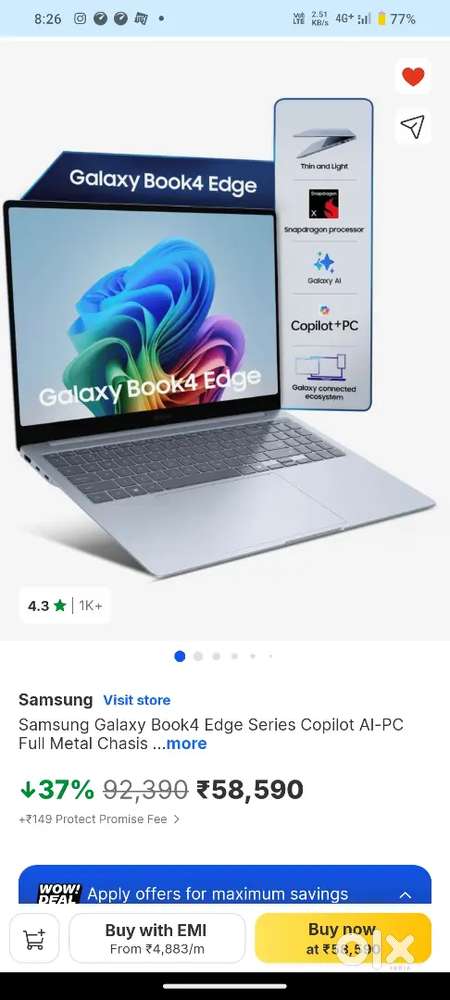This screenshot has width=450, height=1000.
Task: Tap the battery indicator in status bar
Action: tap(382, 18)
